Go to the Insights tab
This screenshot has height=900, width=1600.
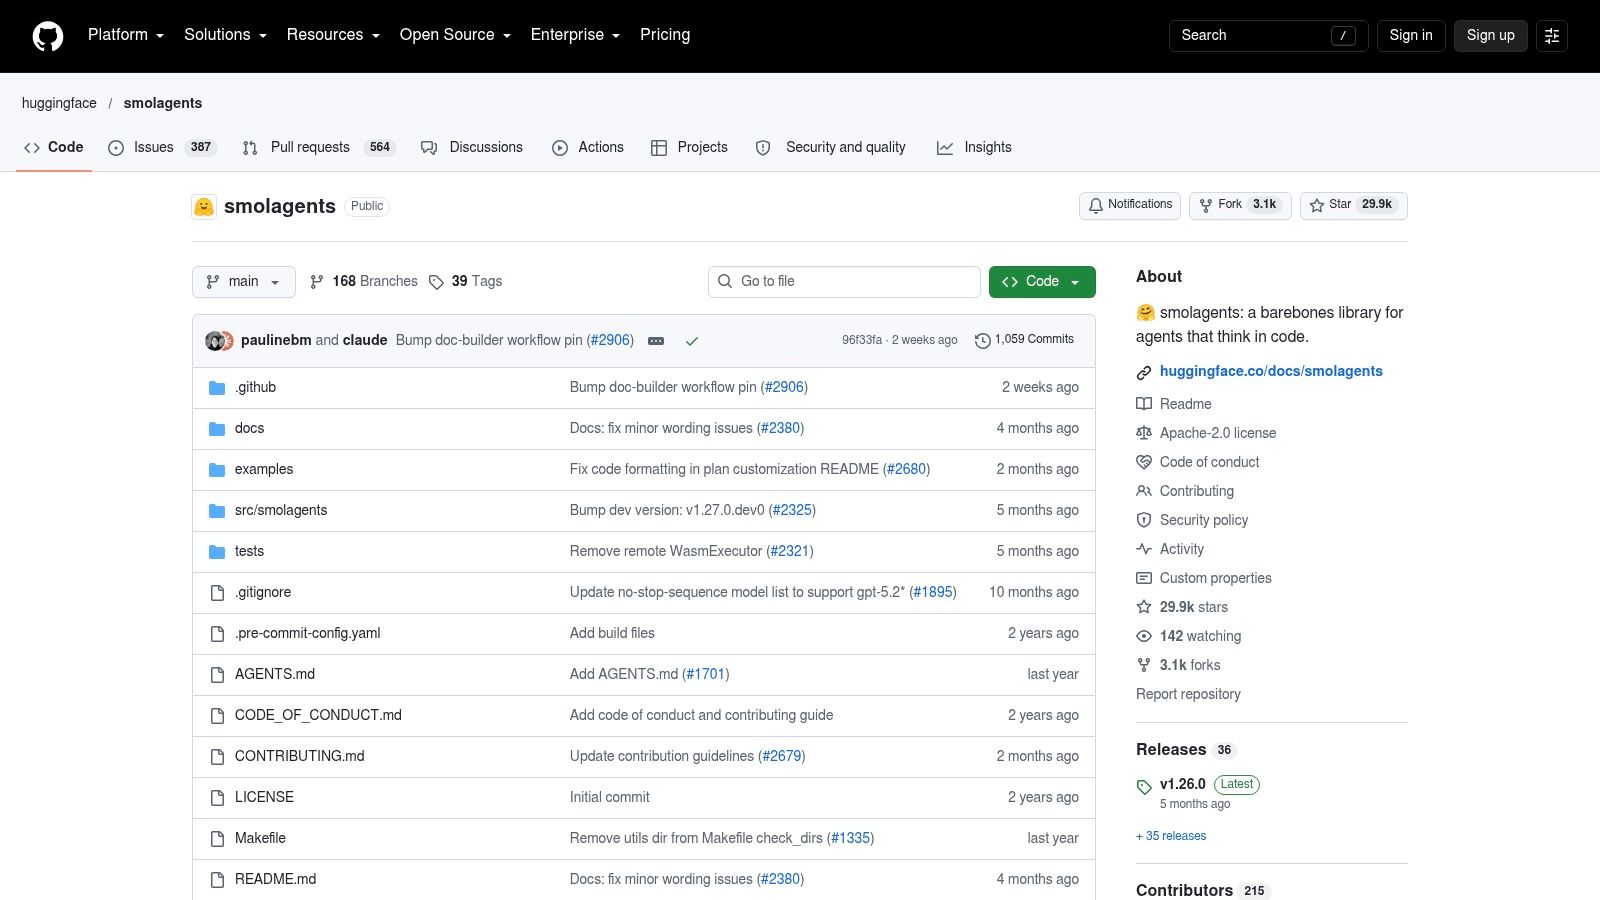pos(974,147)
